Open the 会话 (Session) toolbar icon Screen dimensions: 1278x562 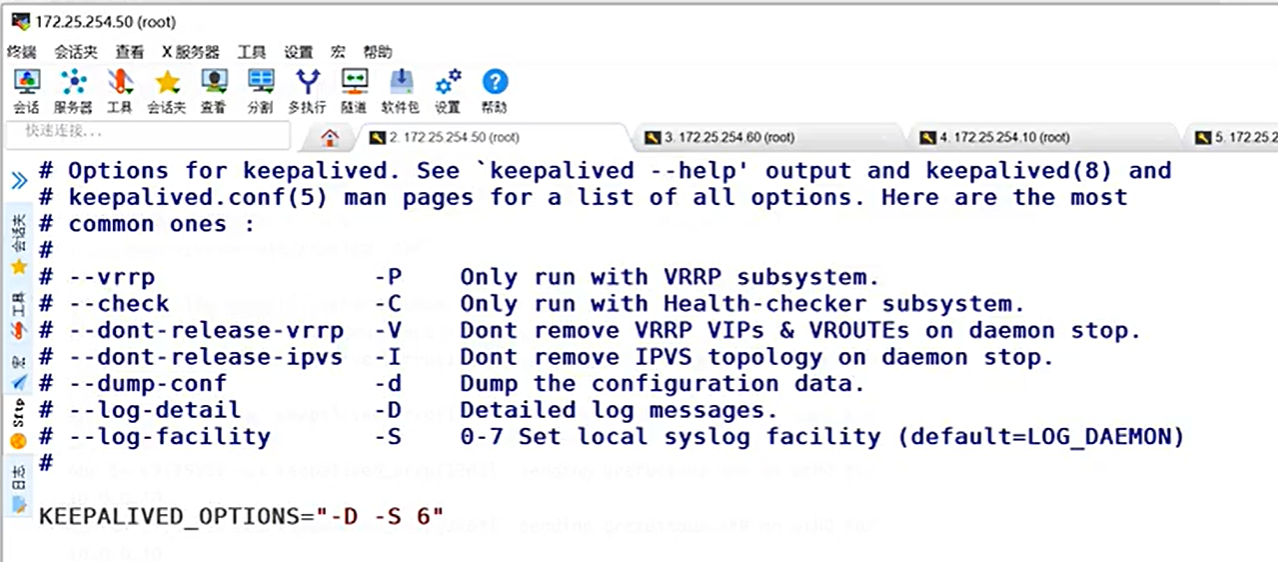tap(26, 91)
